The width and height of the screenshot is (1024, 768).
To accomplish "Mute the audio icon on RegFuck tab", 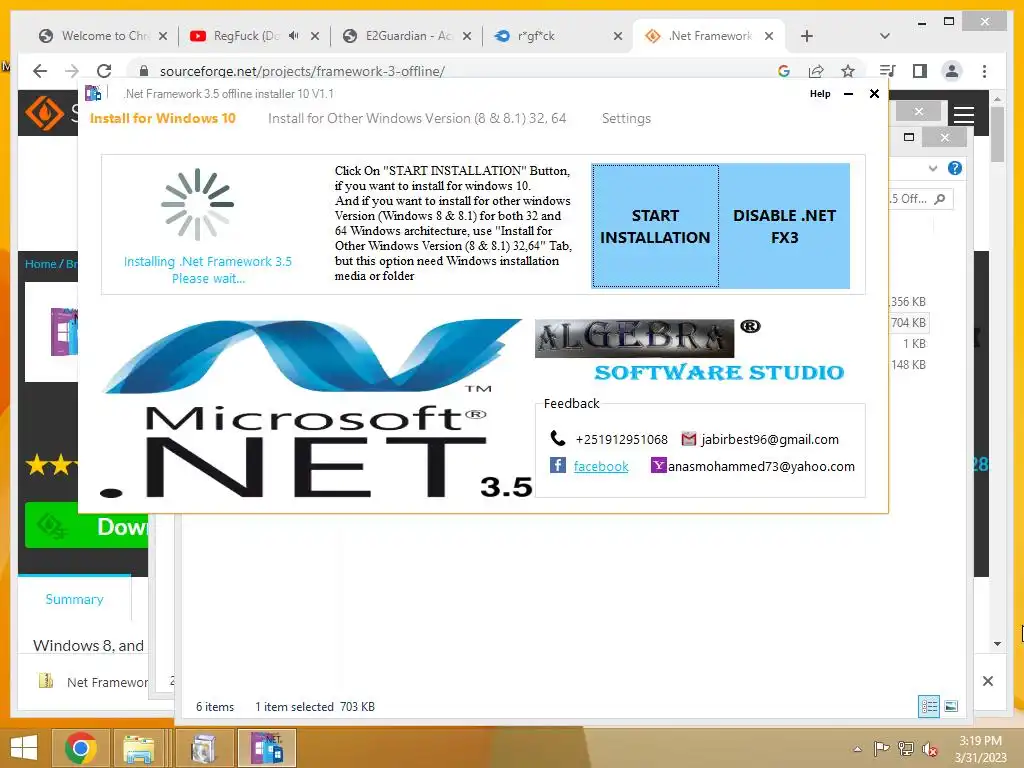I will [x=294, y=36].
